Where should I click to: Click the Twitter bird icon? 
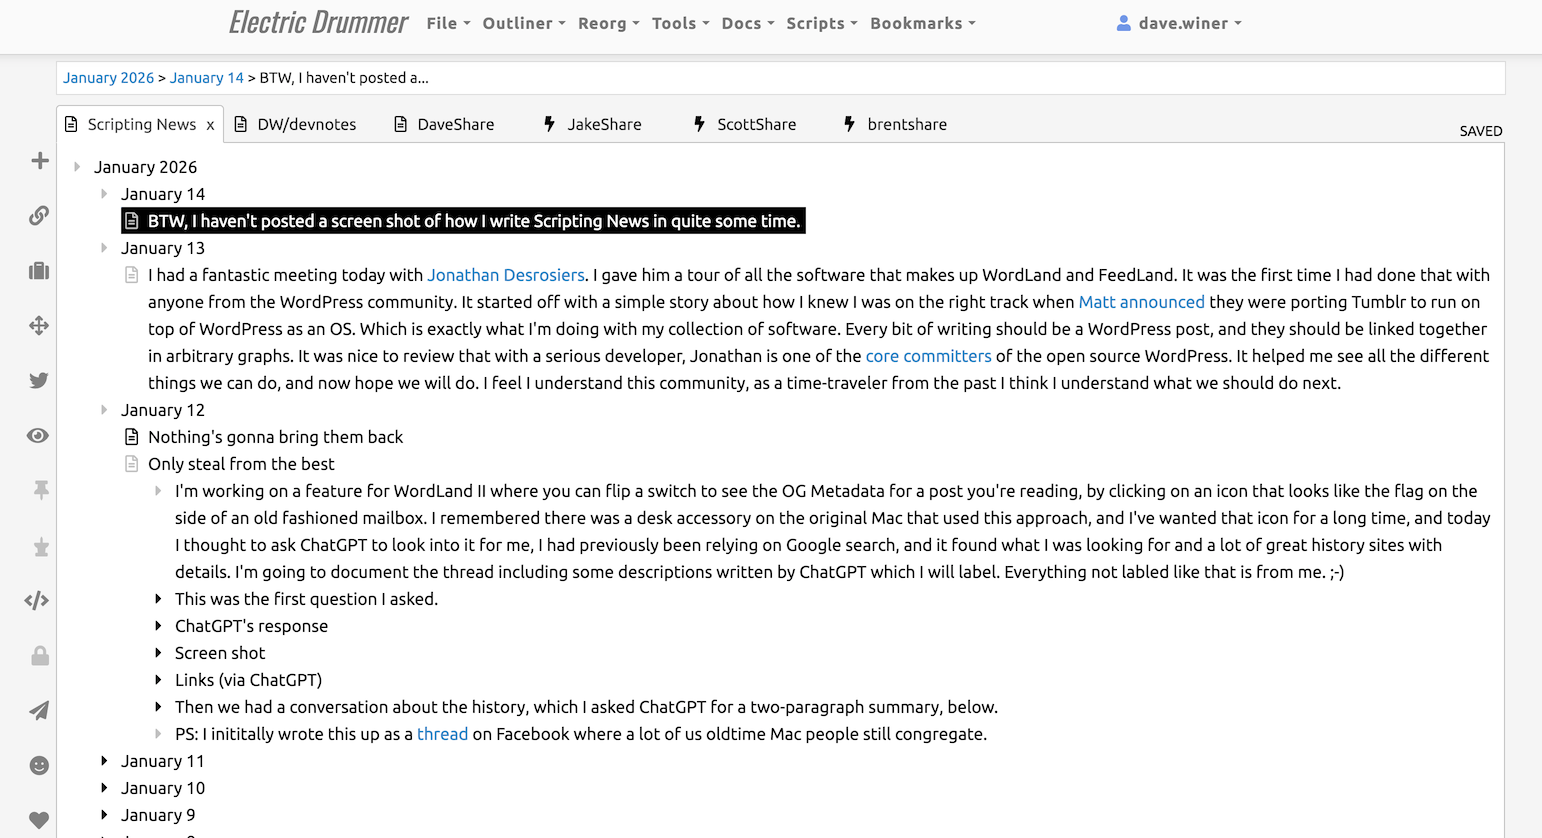tap(39, 381)
